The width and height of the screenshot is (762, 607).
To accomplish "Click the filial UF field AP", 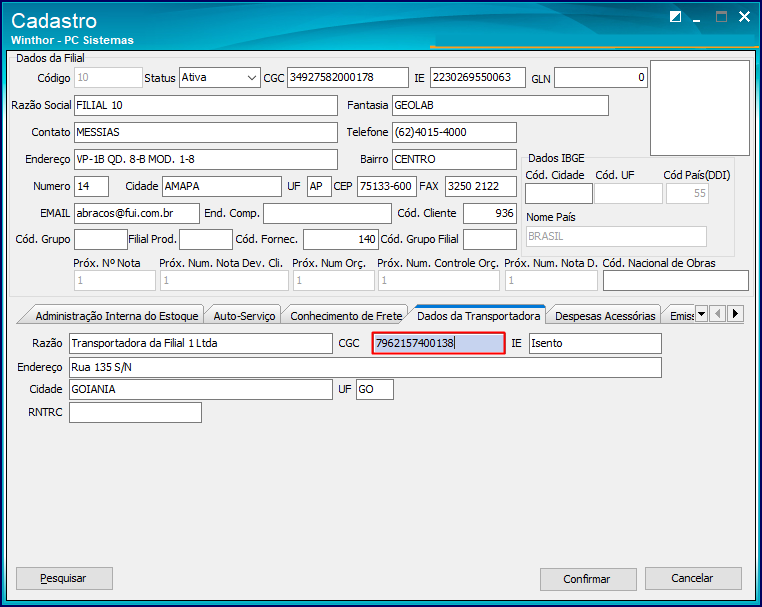I will click(319, 187).
